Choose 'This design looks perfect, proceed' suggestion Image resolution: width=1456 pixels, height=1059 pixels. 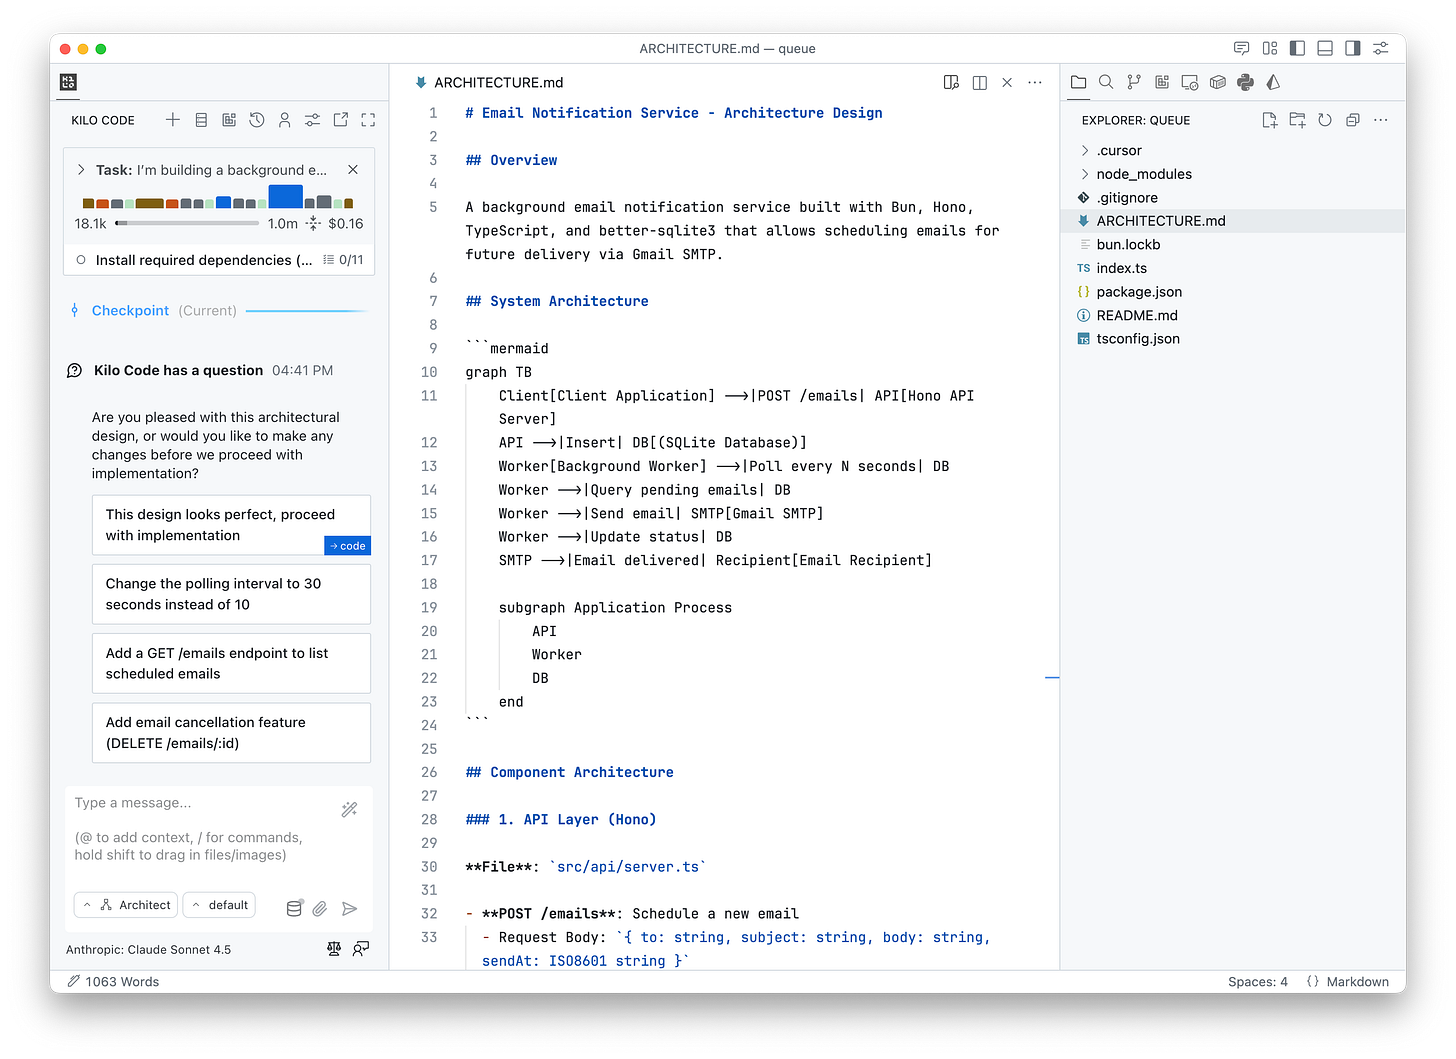231,525
